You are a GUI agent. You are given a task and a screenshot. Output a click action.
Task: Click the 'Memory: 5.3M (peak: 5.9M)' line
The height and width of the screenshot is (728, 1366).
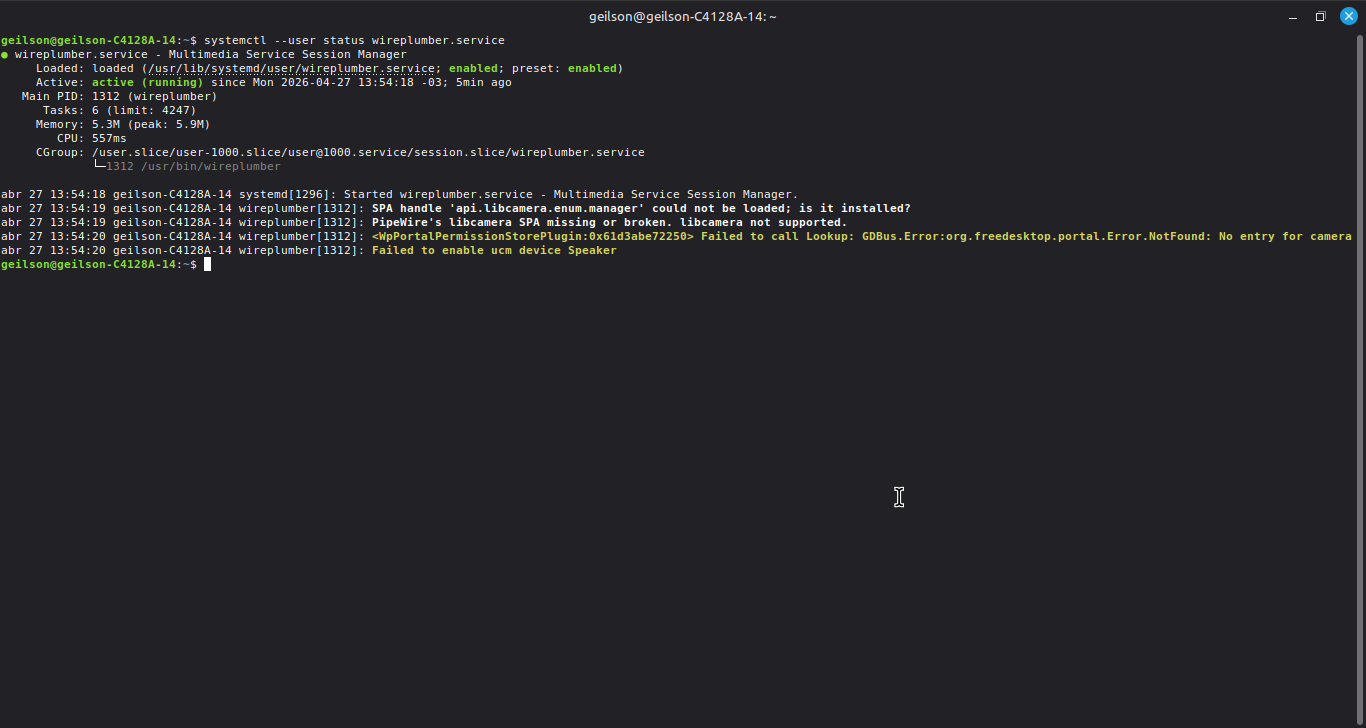coord(123,124)
